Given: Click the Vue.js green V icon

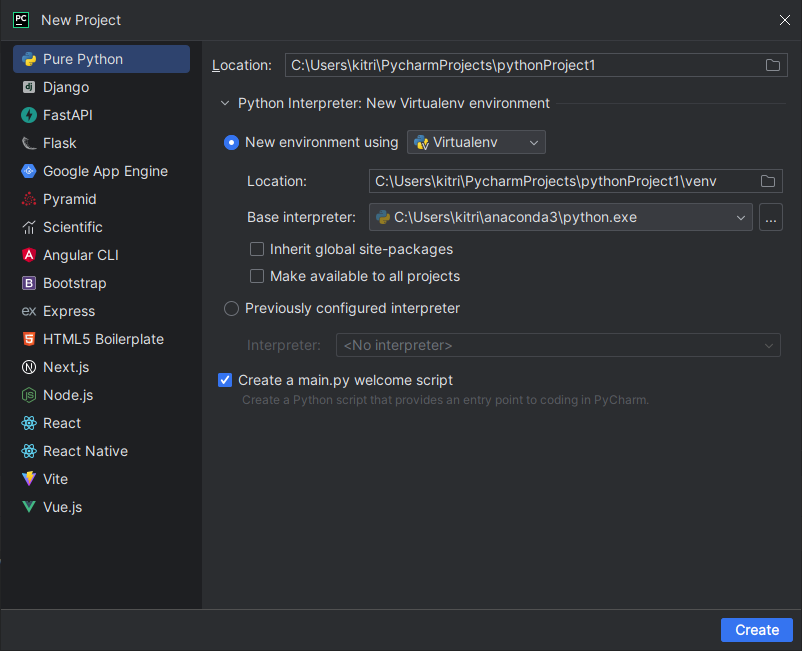Looking at the screenshot, I should (29, 507).
